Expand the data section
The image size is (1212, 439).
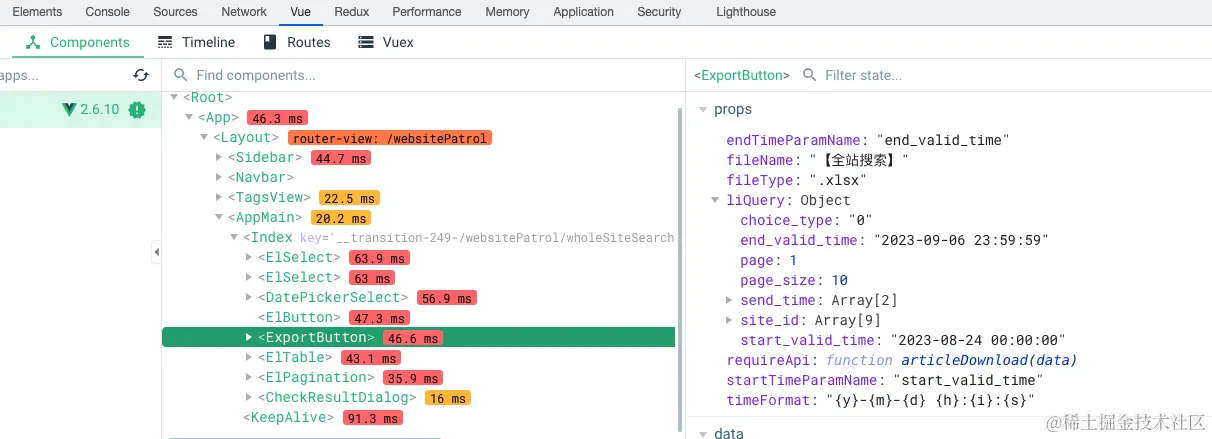[x=703, y=433]
